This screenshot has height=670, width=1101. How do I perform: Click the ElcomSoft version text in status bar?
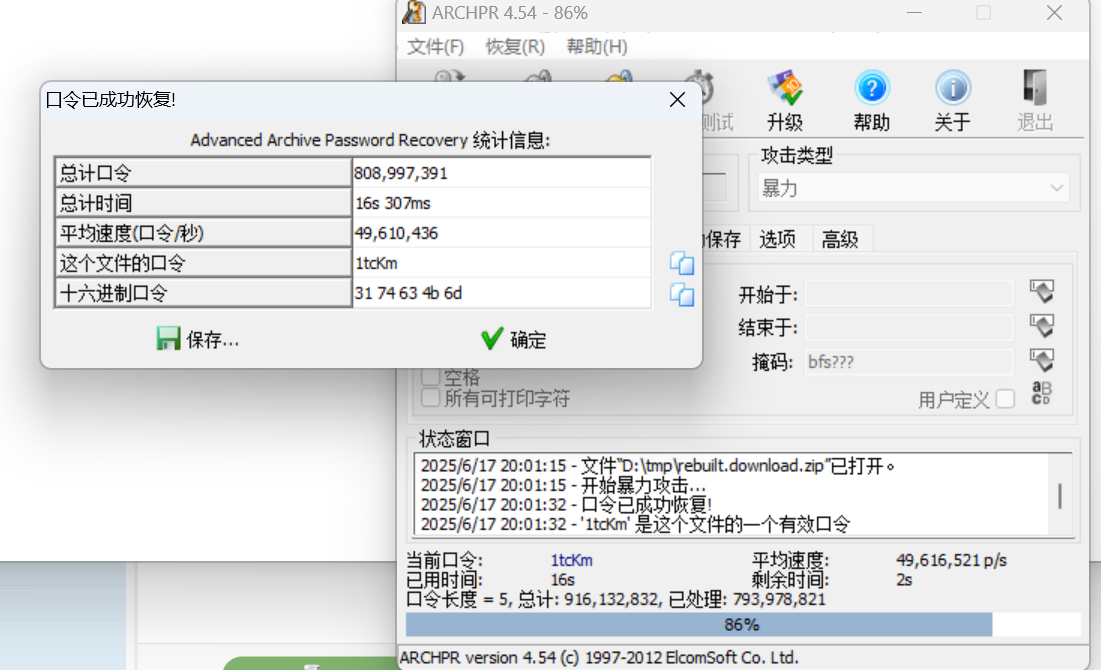599,658
